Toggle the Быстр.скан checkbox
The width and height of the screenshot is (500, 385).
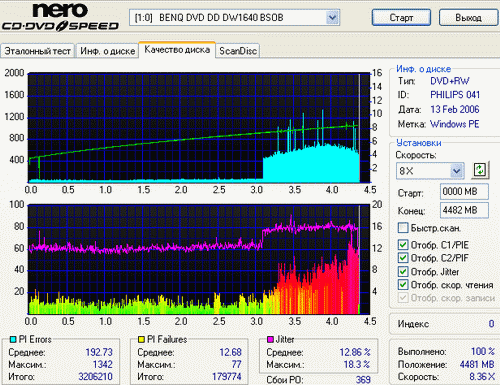click(x=403, y=228)
